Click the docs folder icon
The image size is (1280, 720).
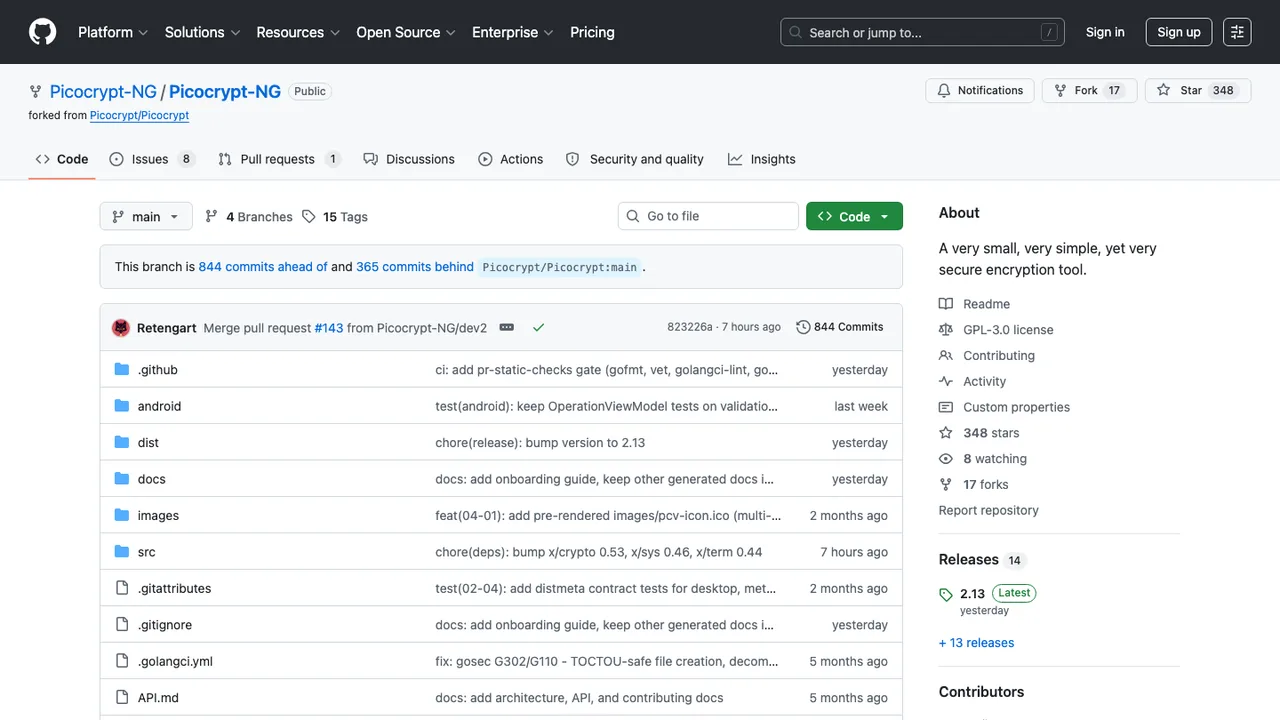click(x=122, y=479)
